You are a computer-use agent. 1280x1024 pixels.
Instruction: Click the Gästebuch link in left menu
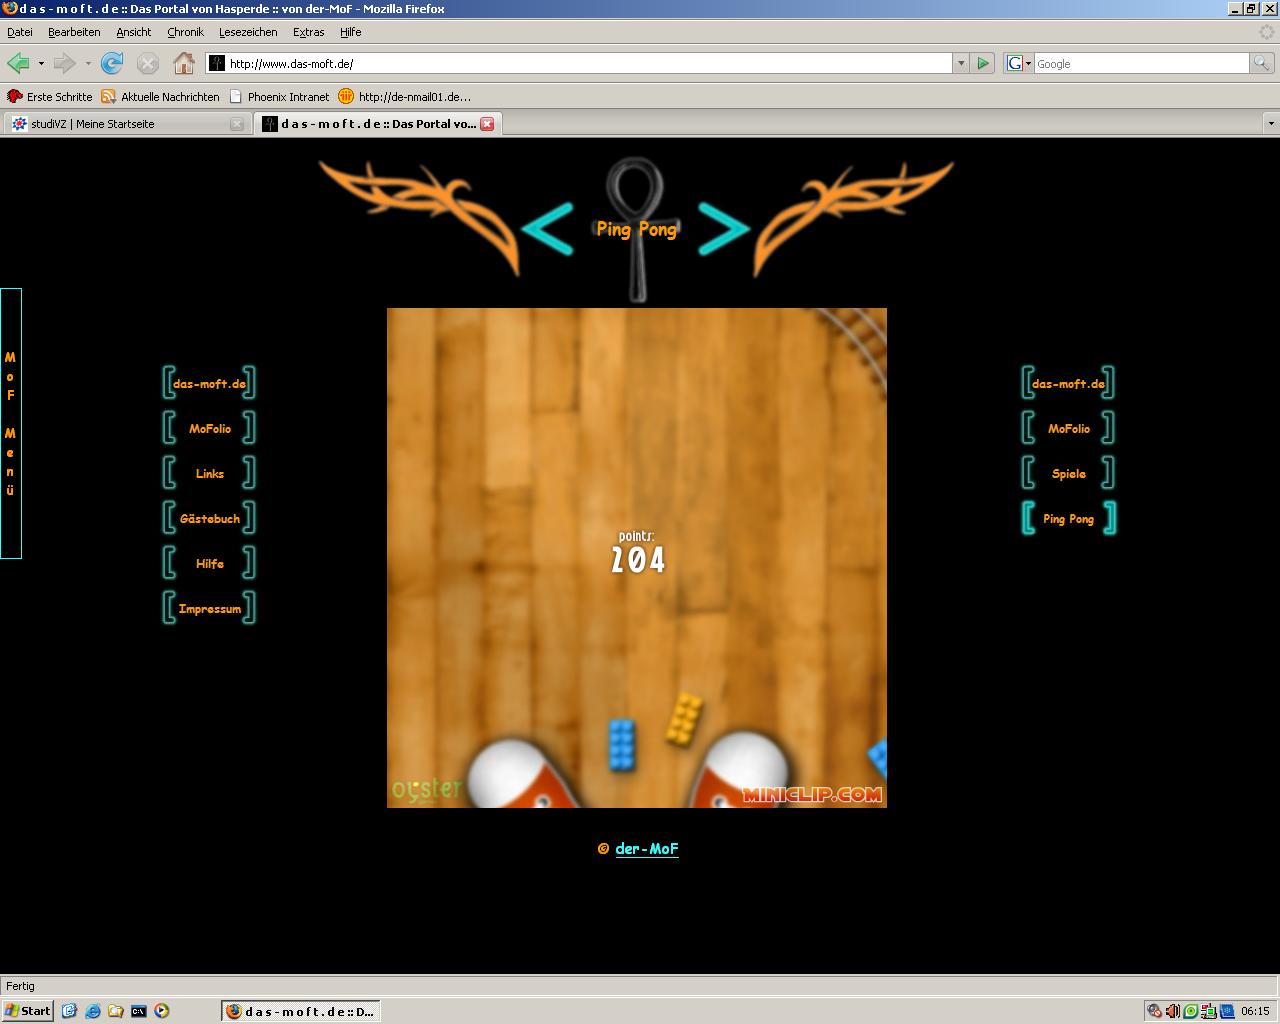[210, 518]
